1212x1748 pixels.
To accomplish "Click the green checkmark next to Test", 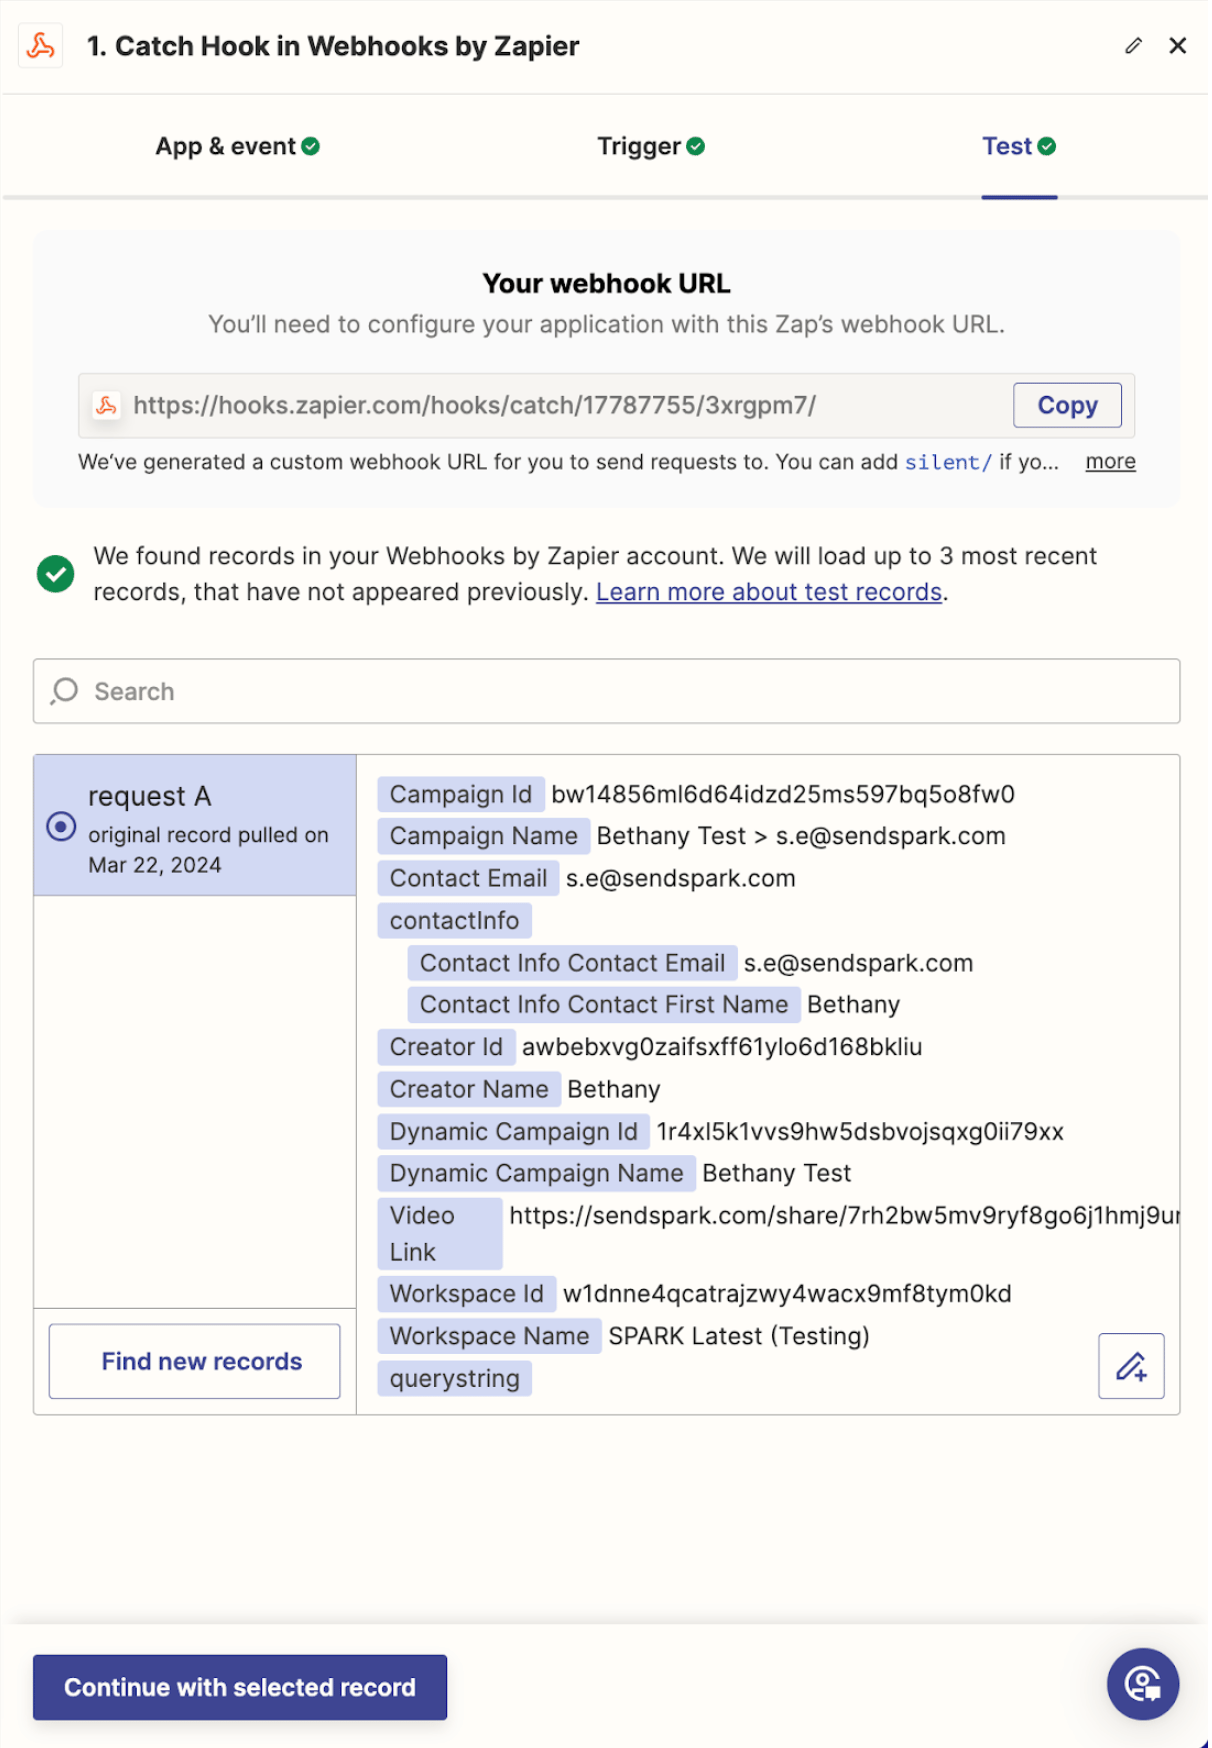I will pyautogui.click(x=1047, y=147).
